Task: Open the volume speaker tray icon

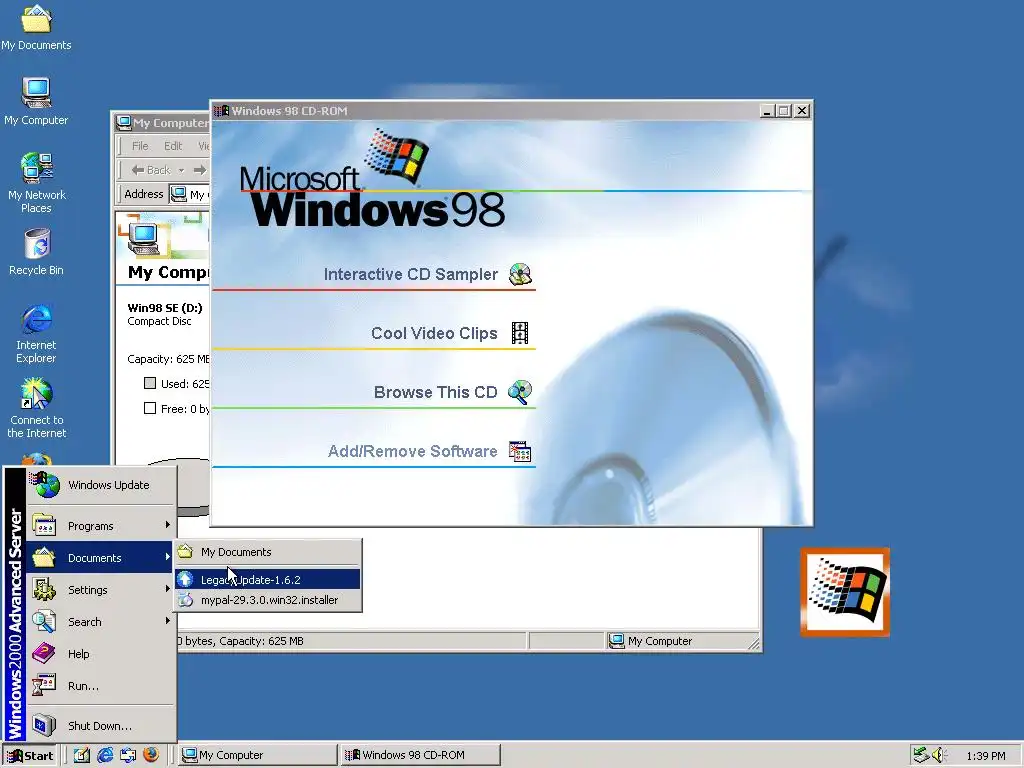Action: [x=940, y=755]
